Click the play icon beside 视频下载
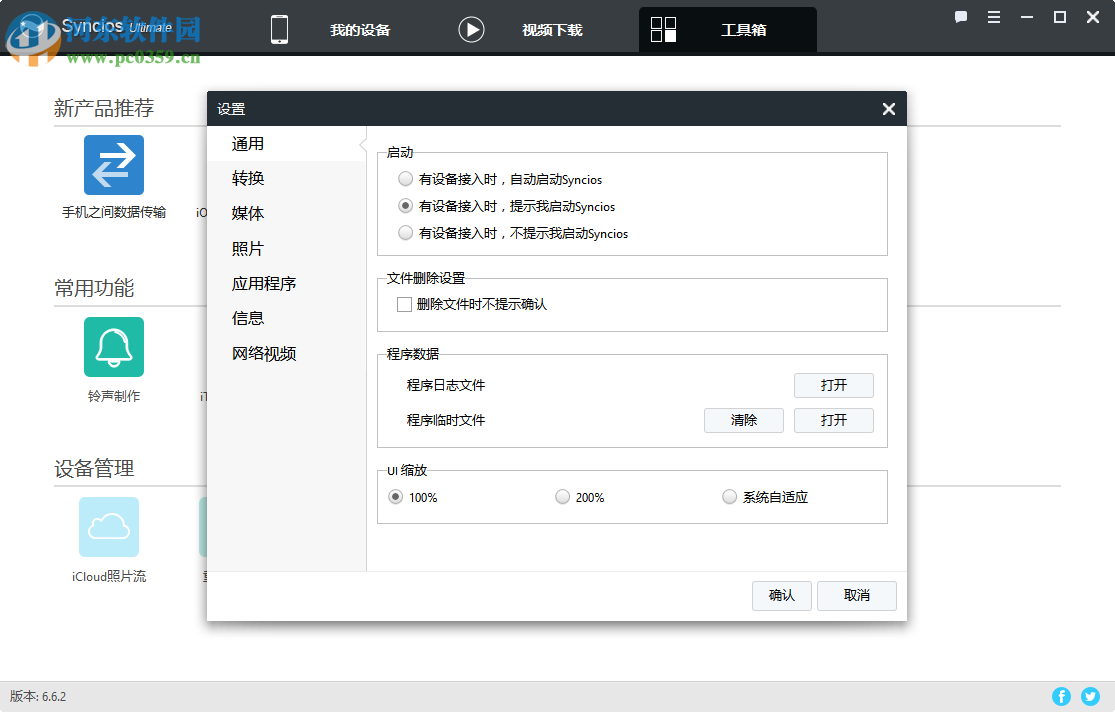The image size is (1115, 712). point(470,28)
